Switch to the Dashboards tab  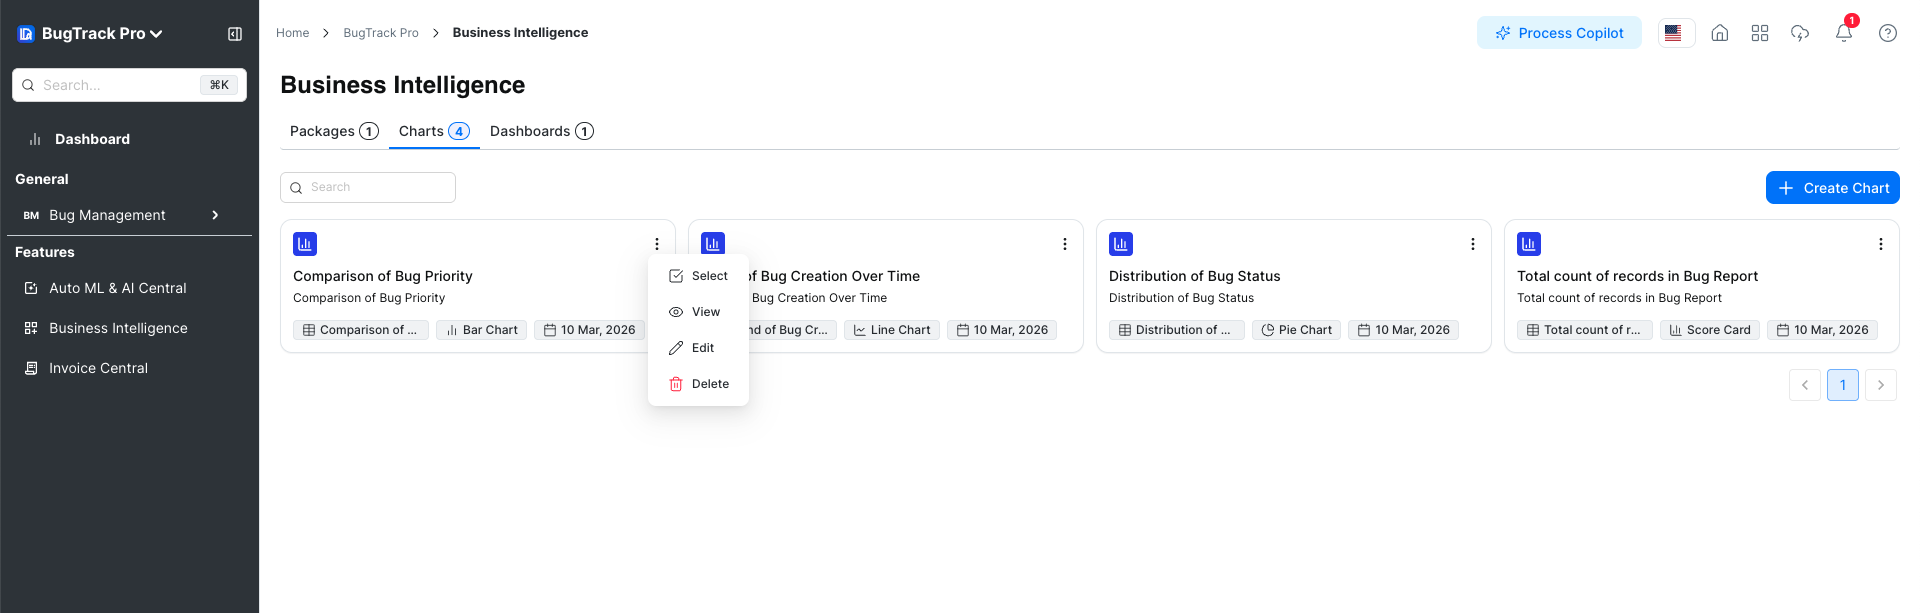click(x=541, y=131)
